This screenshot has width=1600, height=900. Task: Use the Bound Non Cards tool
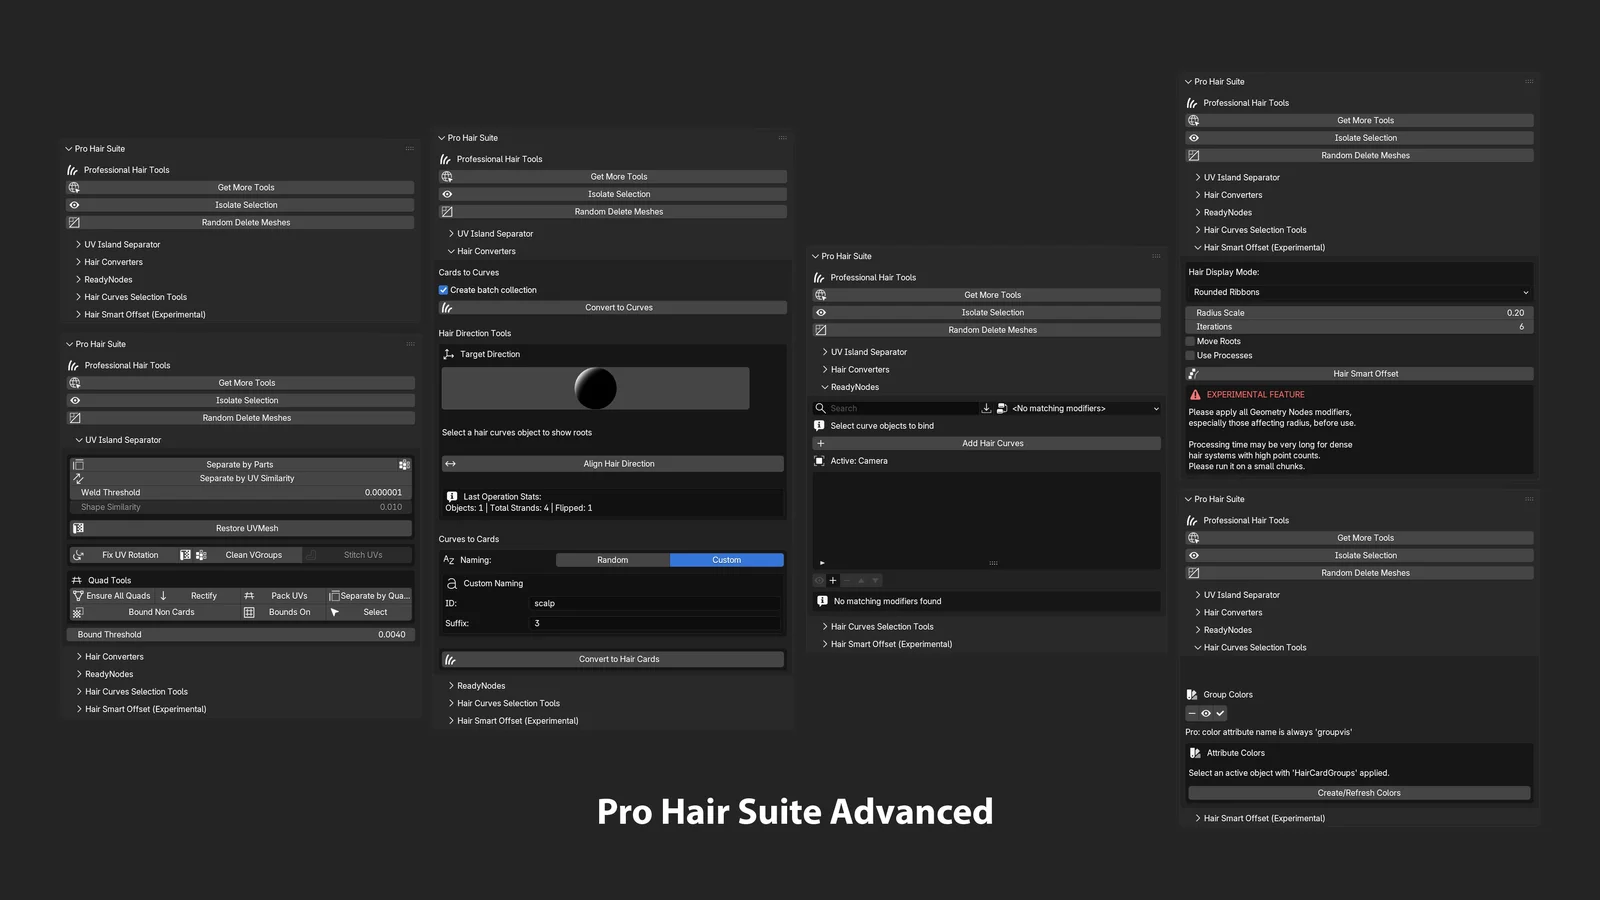click(160, 611)
